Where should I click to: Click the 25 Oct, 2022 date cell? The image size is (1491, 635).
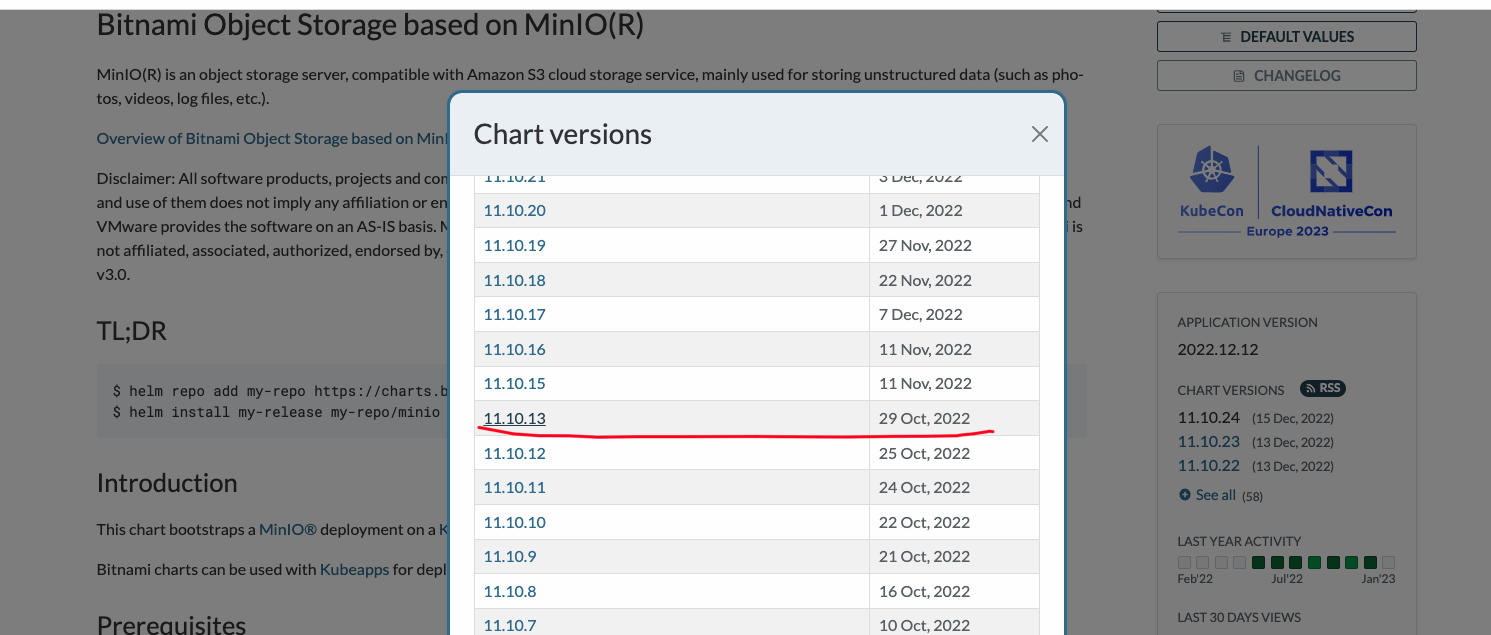pyautogui.click(x=954, y=454)
